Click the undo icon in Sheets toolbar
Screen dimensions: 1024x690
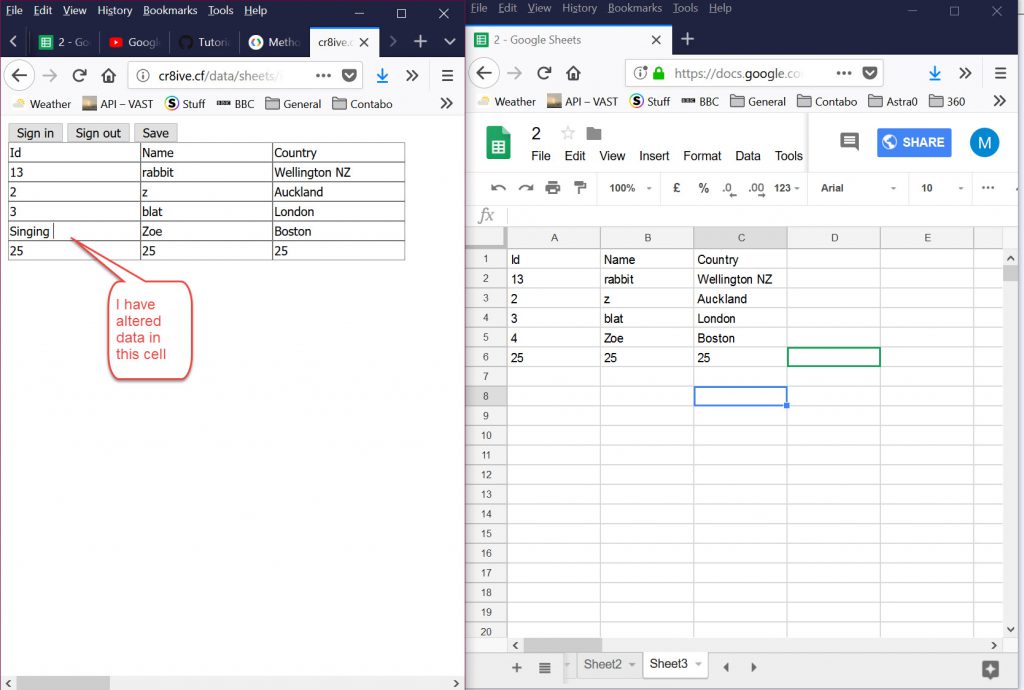(498, 188)
